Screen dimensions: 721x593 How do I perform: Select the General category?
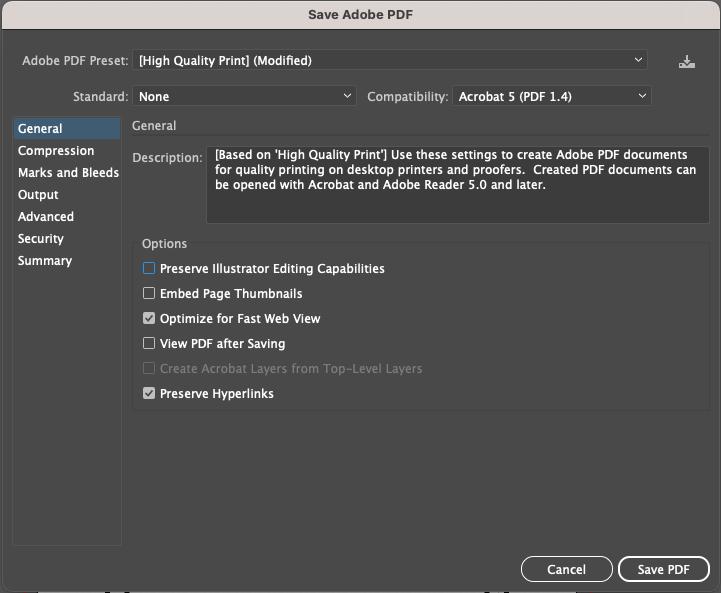(67, 129)
